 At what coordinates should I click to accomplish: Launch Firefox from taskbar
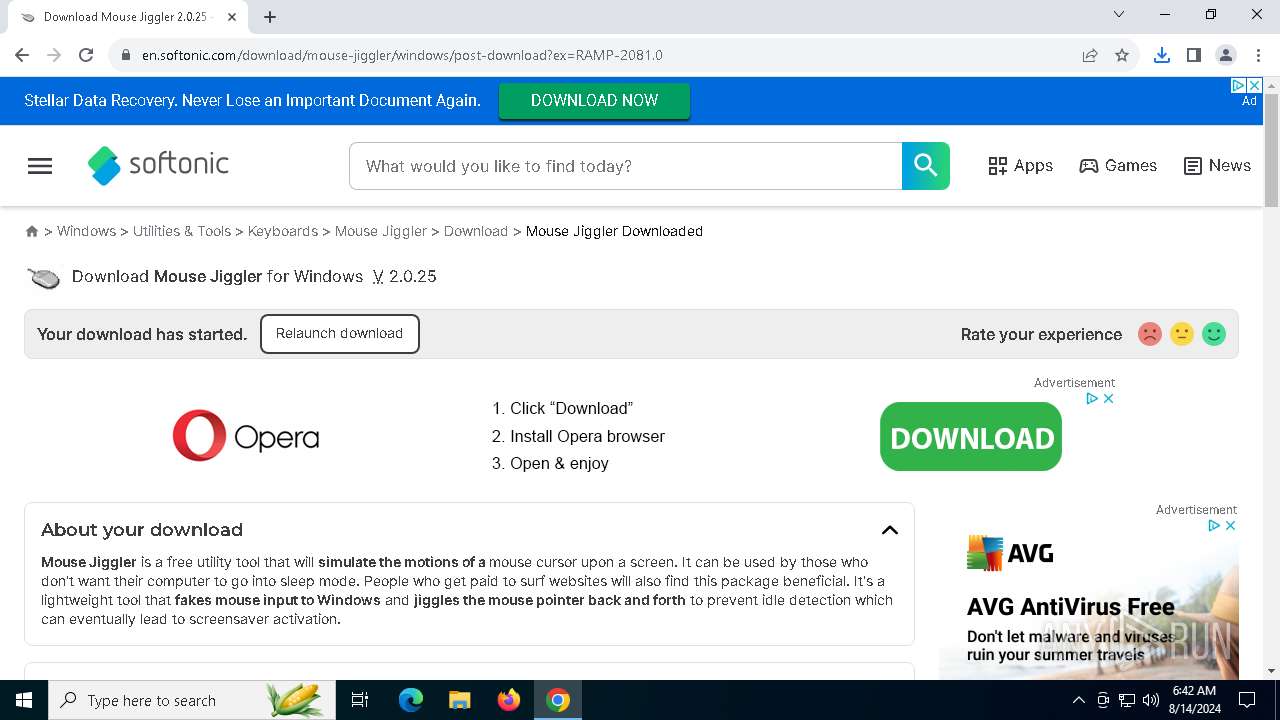[509, 700]
